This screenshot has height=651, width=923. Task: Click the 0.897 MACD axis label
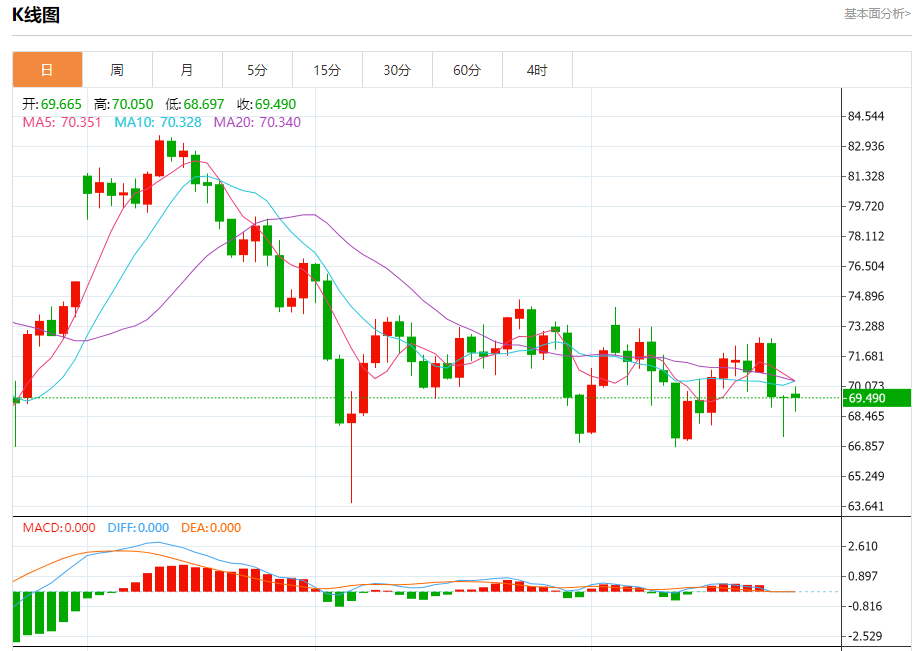tap(863, 577)
